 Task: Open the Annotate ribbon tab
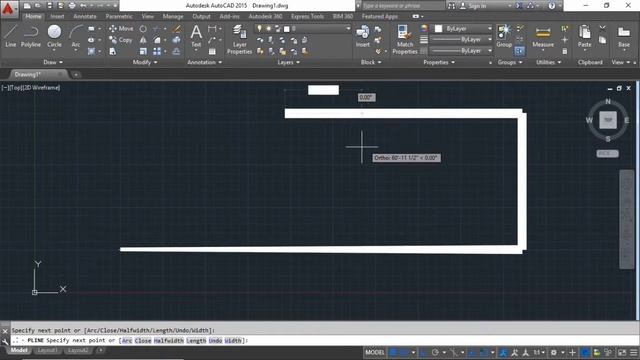[85, 16]
